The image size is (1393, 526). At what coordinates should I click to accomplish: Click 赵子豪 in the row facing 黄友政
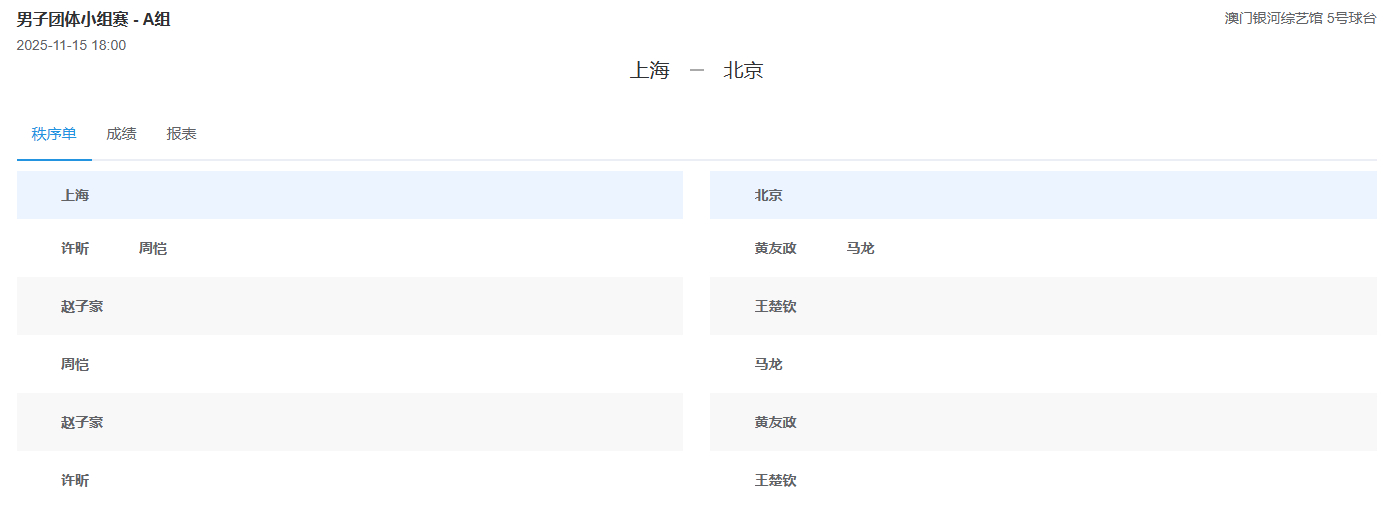[82, 422]
